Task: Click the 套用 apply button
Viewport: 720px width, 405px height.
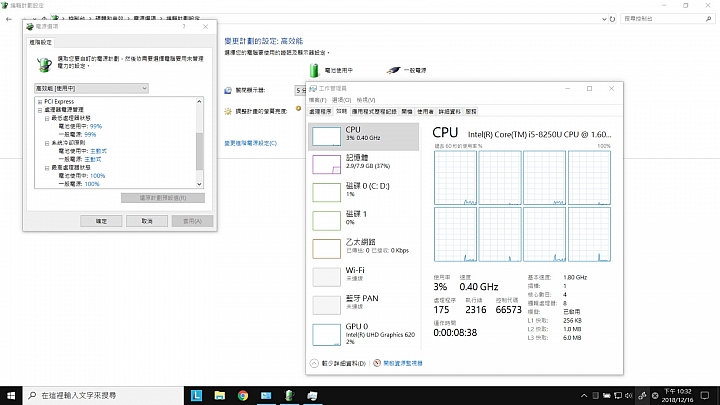Action: pyautogui.click(x=192, y=221)
